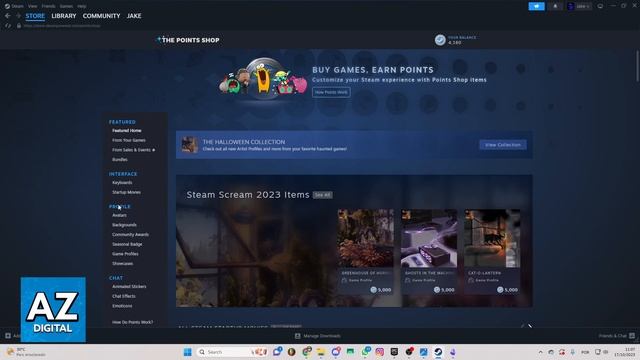Open the Greenhouse game profile item card

(365, 252)
